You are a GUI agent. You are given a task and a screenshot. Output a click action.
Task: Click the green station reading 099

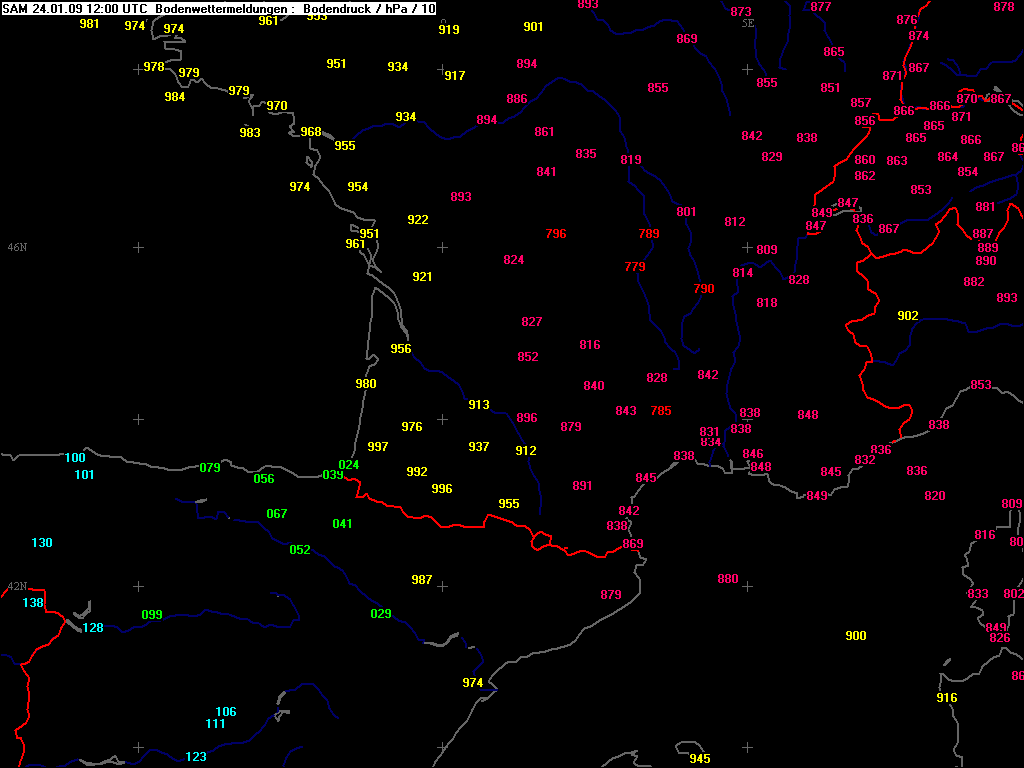pos(152,615)
